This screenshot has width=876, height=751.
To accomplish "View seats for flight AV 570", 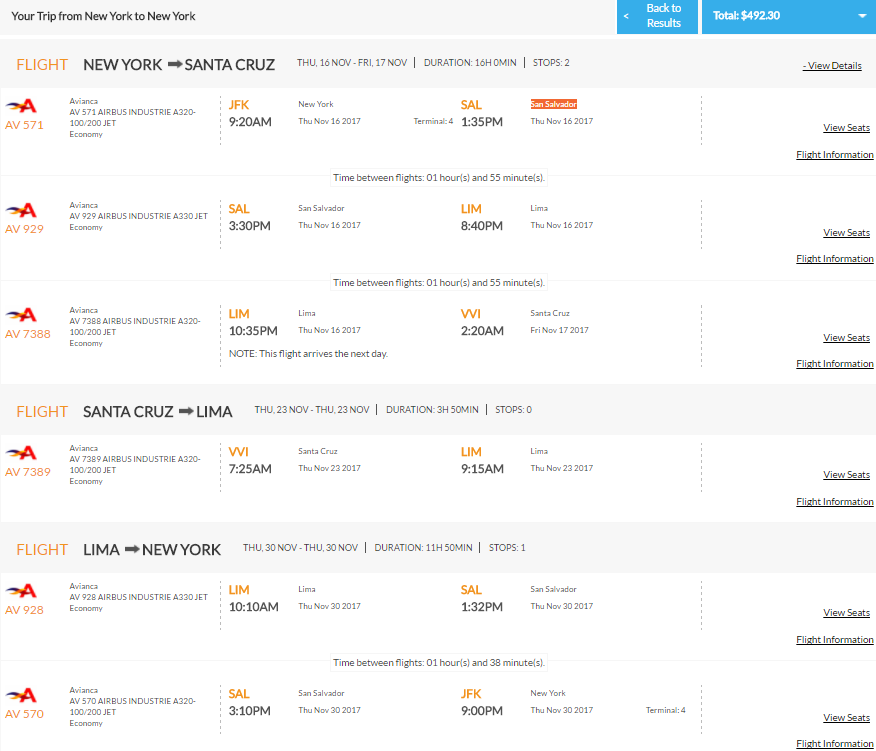I will (x=846, y=717).
